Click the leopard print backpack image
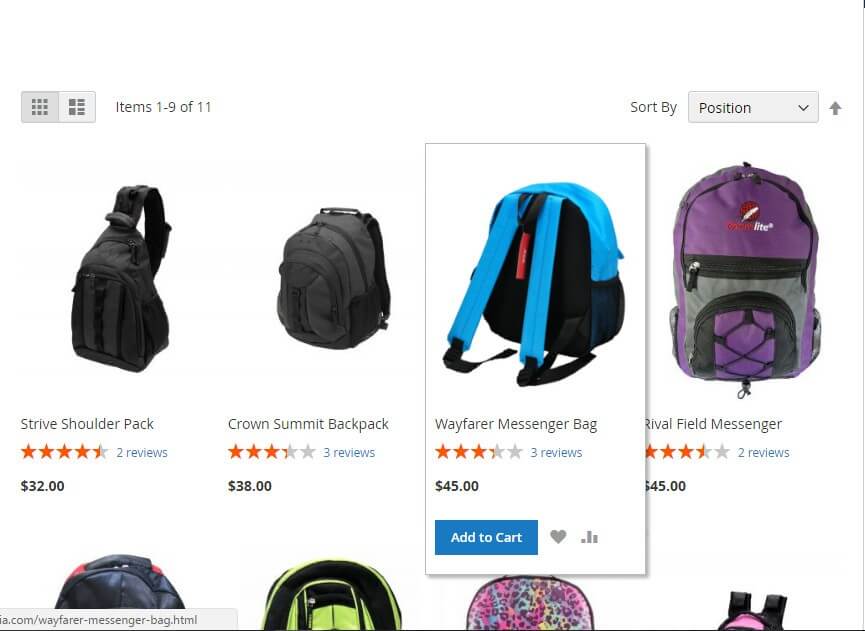 tap(531, 603)
